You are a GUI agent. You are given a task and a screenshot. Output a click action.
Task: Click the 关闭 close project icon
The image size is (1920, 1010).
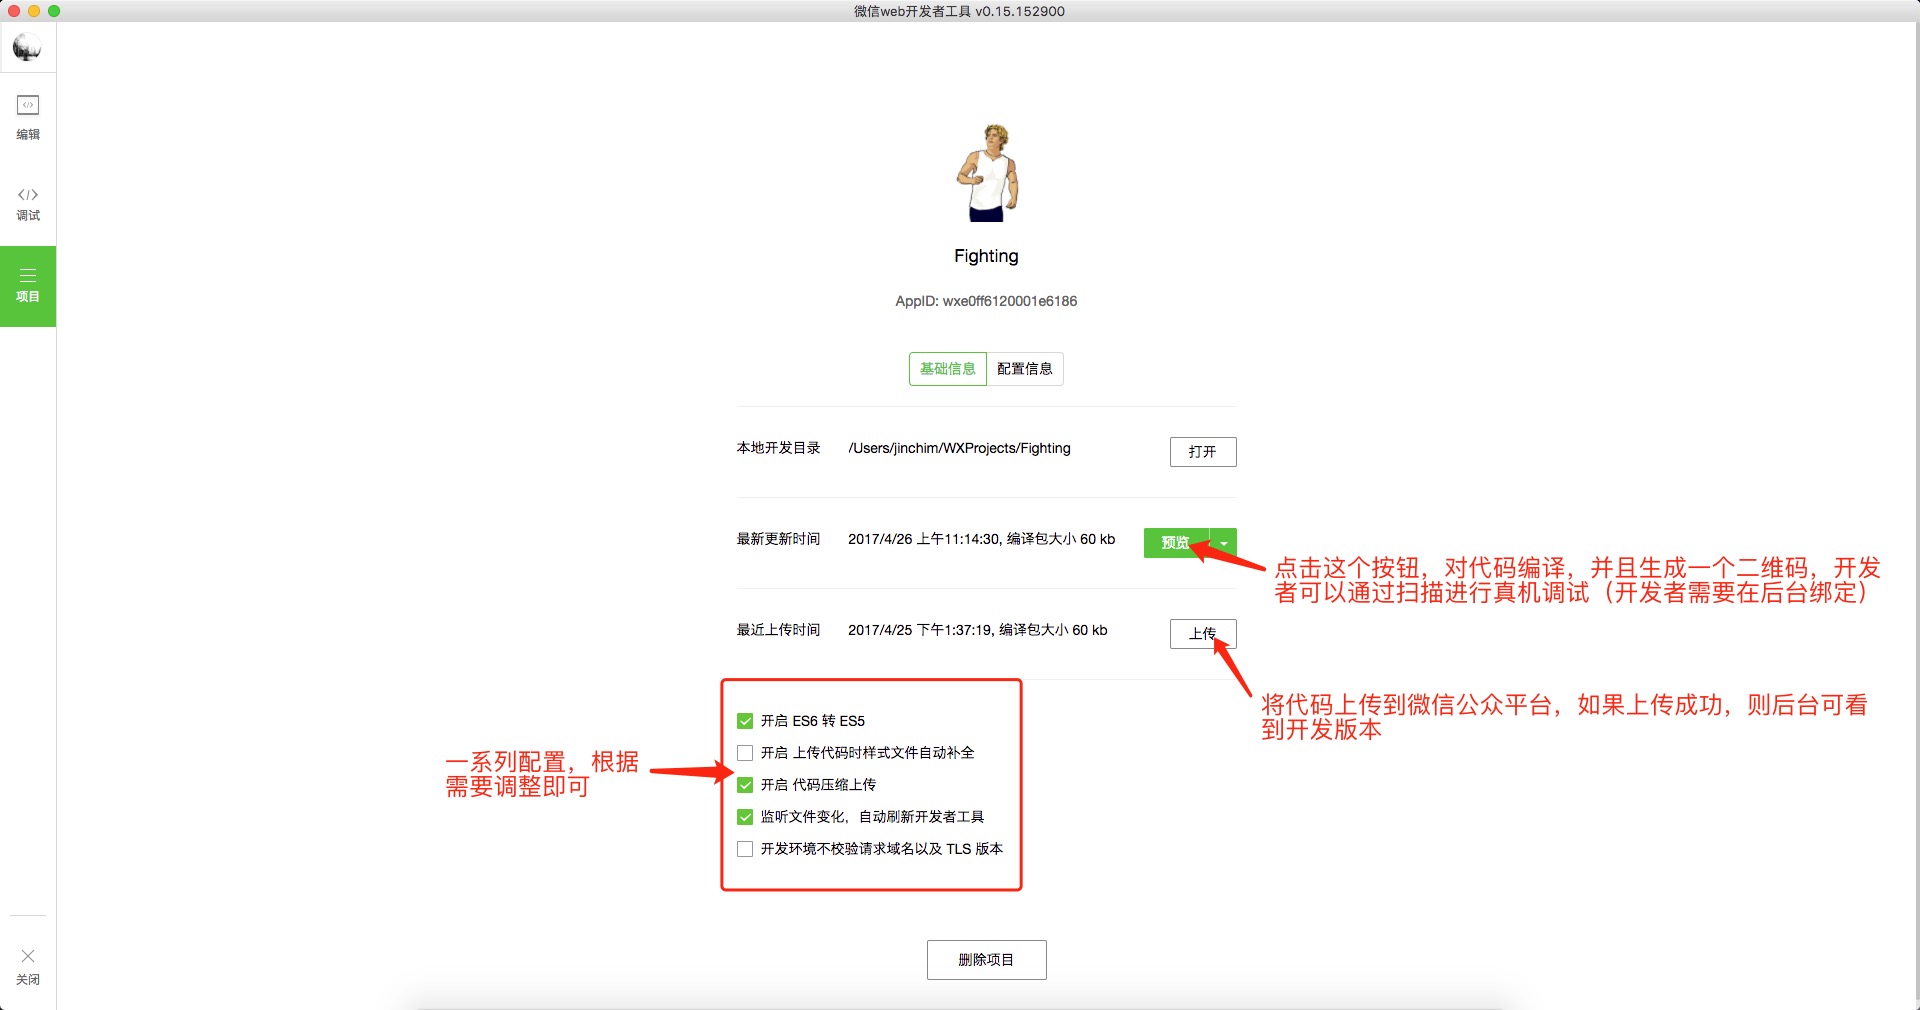[x=28, y=967]
